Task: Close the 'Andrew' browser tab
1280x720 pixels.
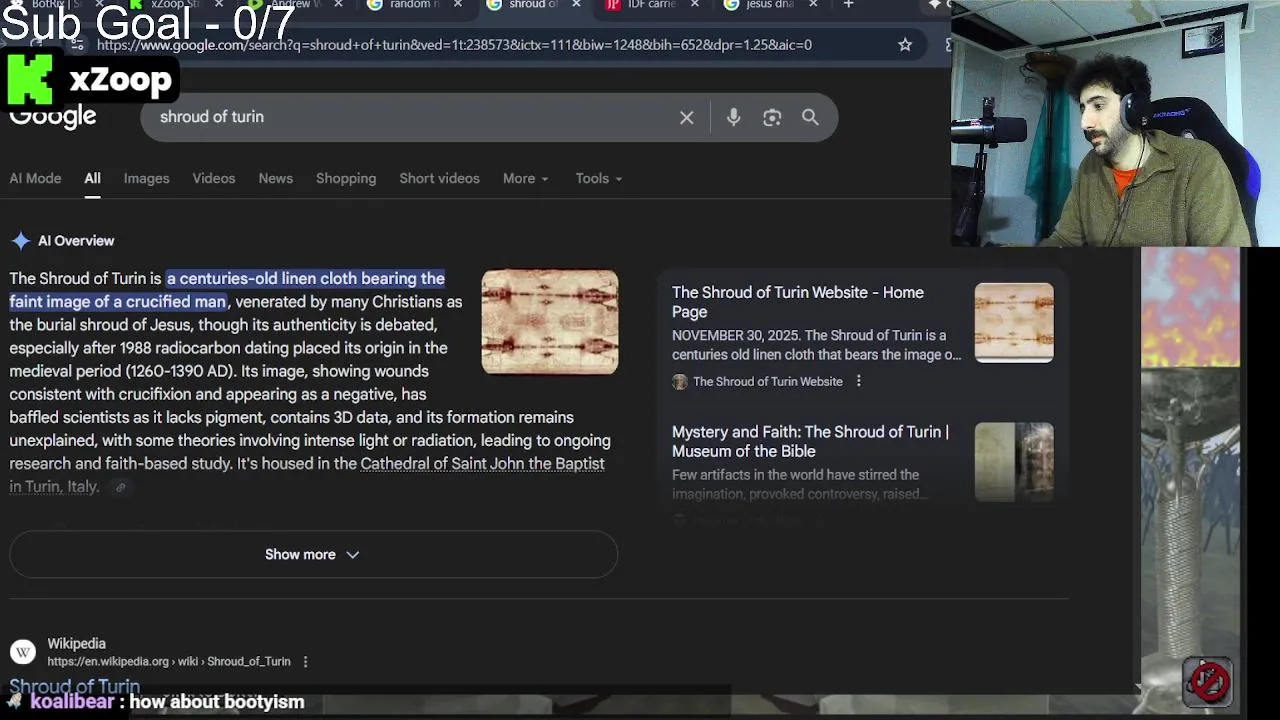Action: 338,5
